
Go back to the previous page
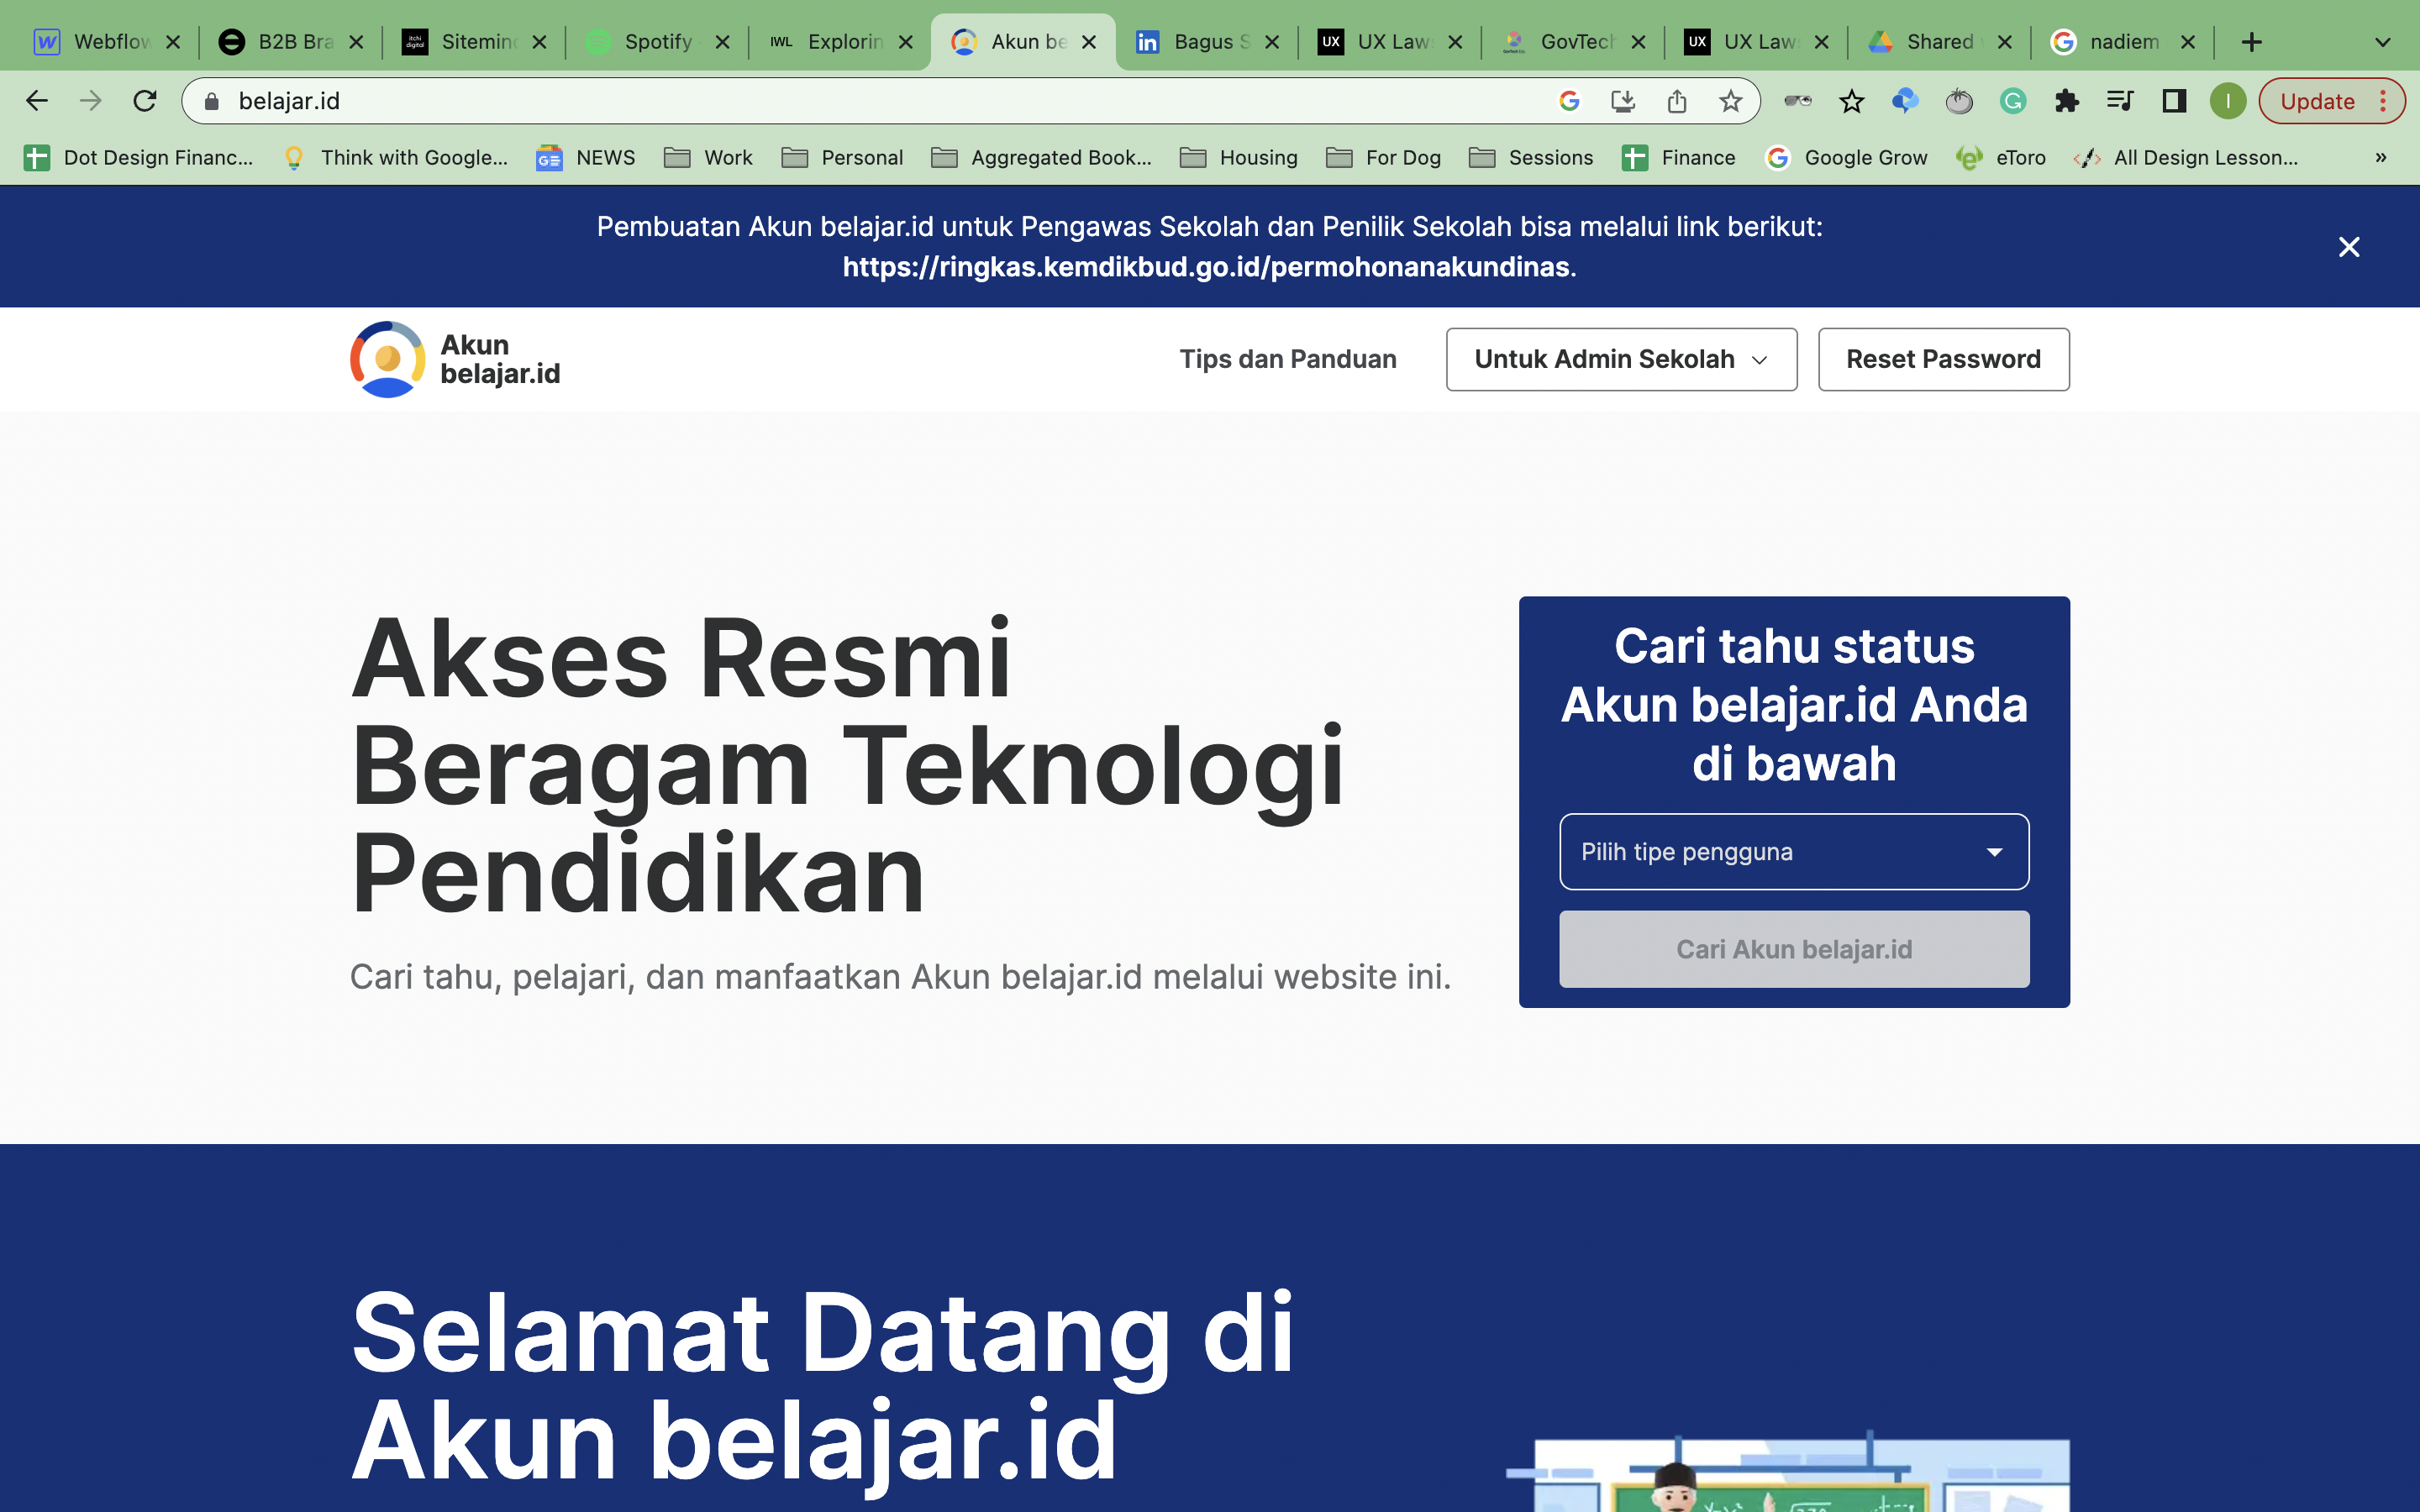pyautogui.click(x=37, y=101)
